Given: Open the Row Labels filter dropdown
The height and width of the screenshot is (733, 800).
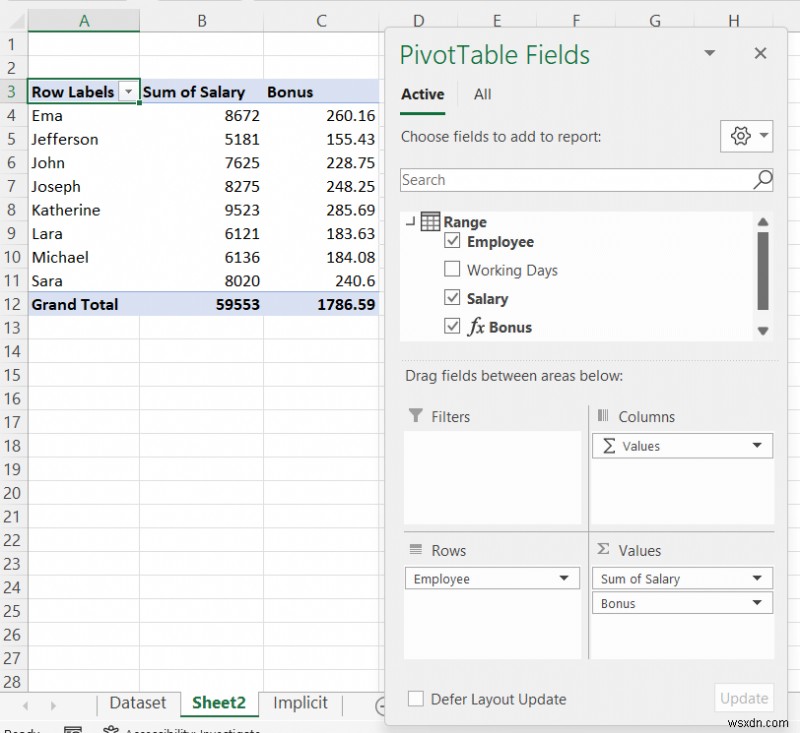Looking at the screenshot, I should coord(129,91).
